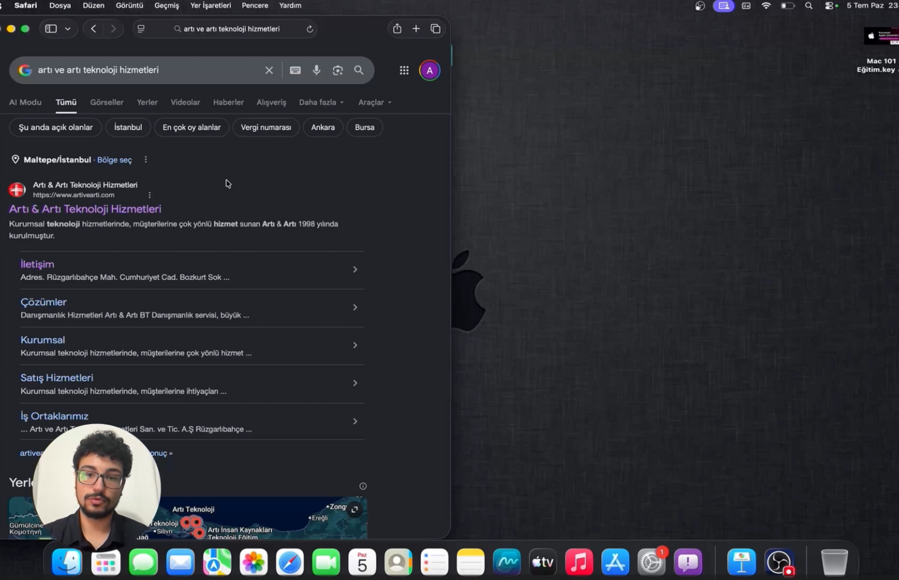899x580 pixels.
Task: Select the Ankara filter chip
Action: click(x=323, y=127)
